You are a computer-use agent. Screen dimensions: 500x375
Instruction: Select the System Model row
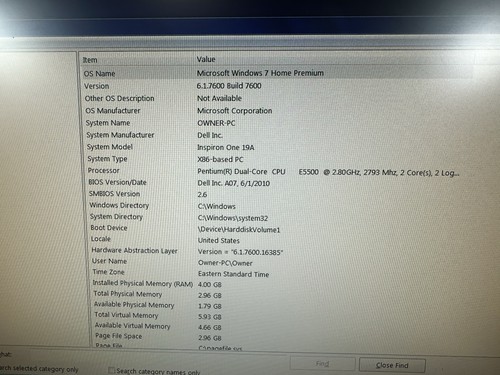(110, 147)
